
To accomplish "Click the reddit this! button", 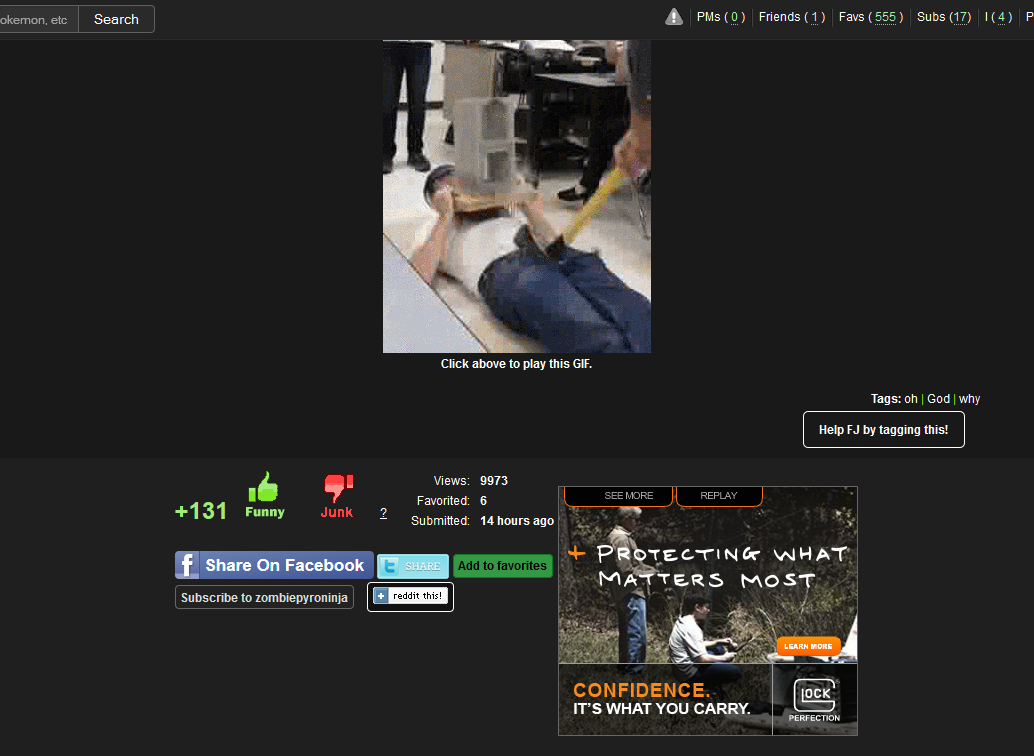I will tap(410, 597).
